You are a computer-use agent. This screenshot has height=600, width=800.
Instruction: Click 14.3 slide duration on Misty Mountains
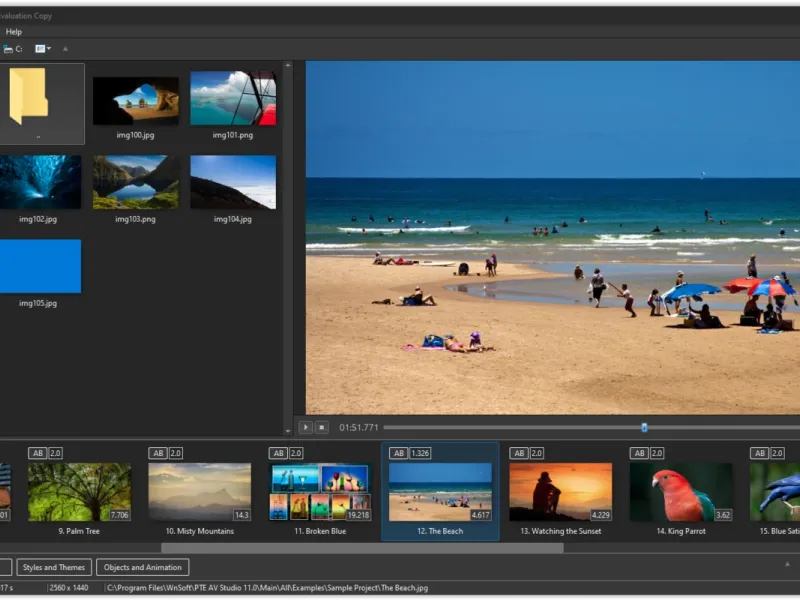242,515
